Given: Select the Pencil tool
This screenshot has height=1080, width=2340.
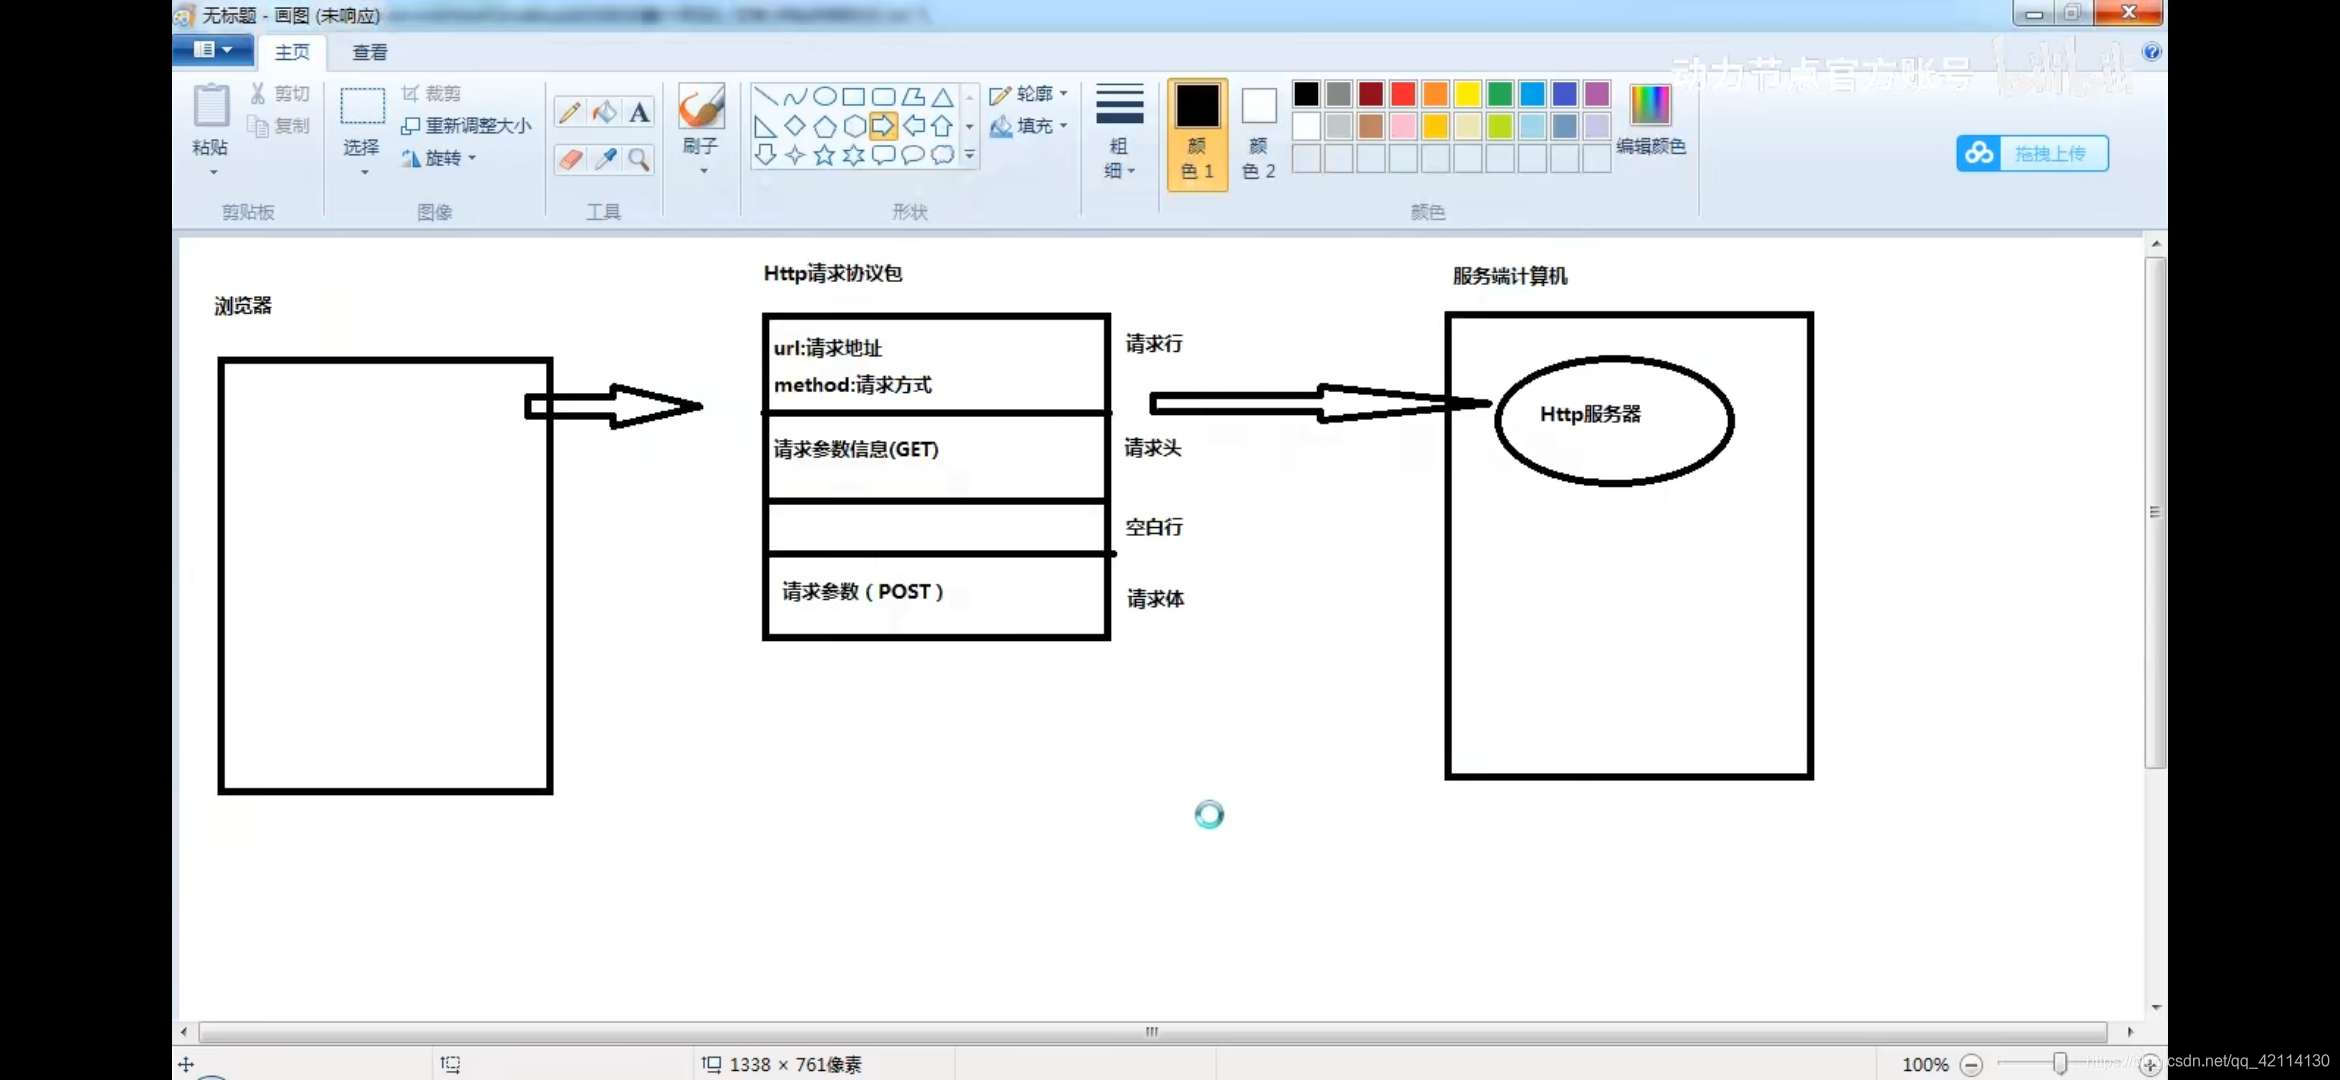Looking at the screenshot, I should [570, 112].
